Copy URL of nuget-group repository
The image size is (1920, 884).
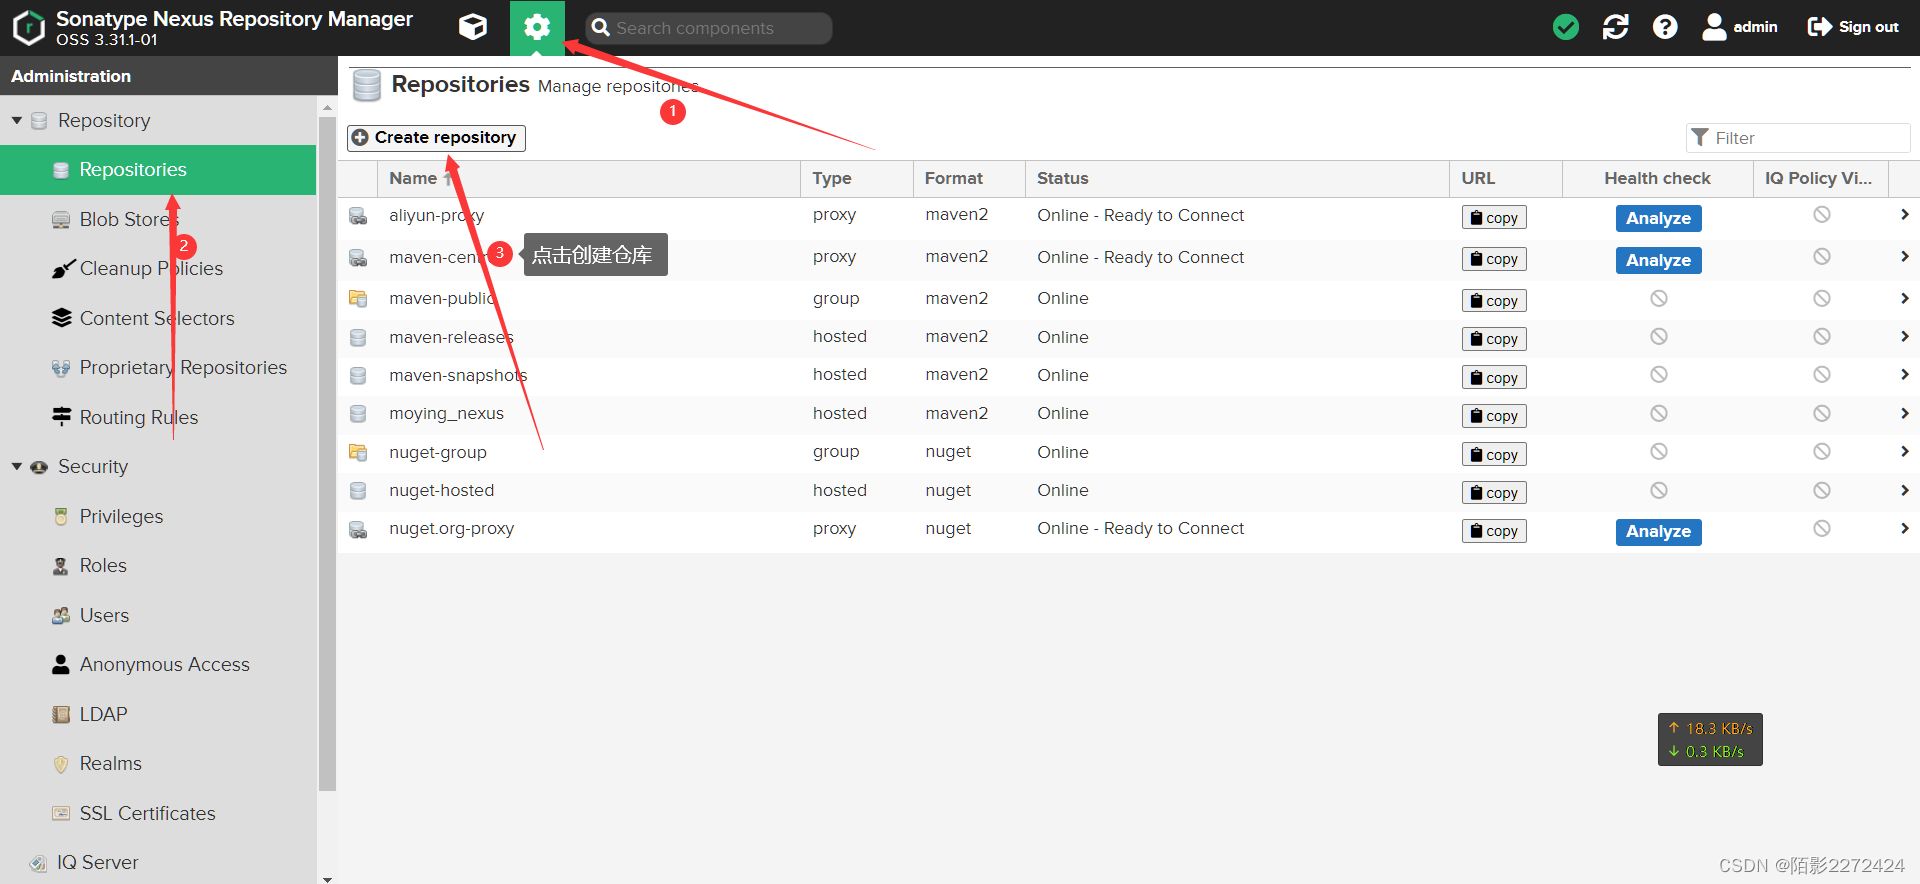[x=1494, y=455]
